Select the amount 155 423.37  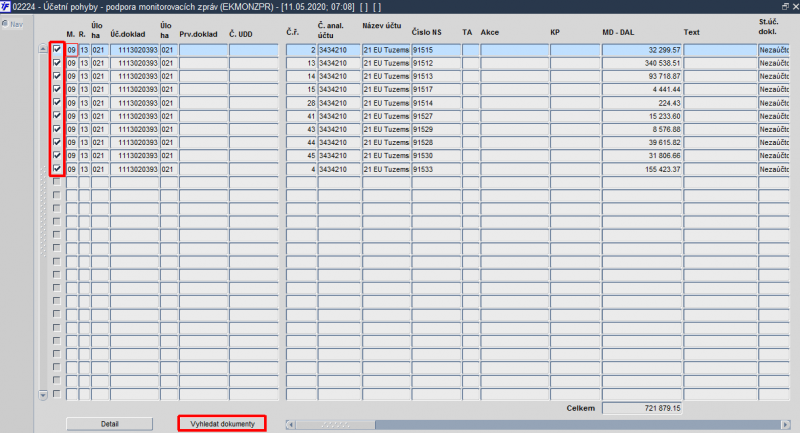coord(642,169)
